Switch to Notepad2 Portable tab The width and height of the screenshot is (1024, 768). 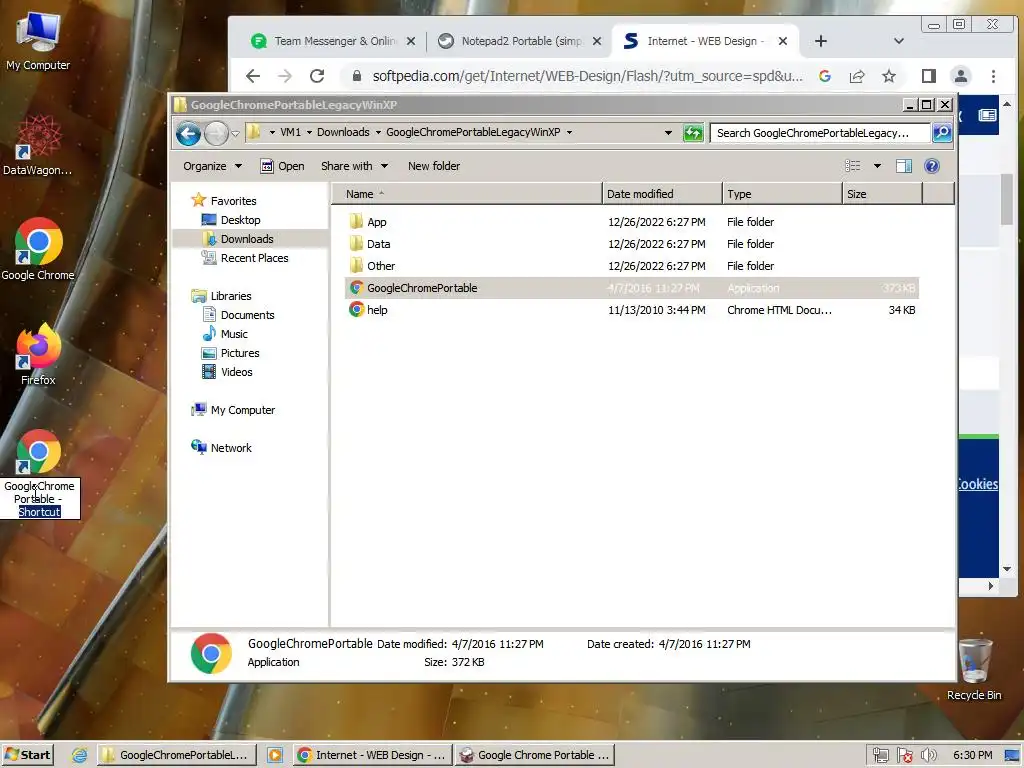pos(520,41)
